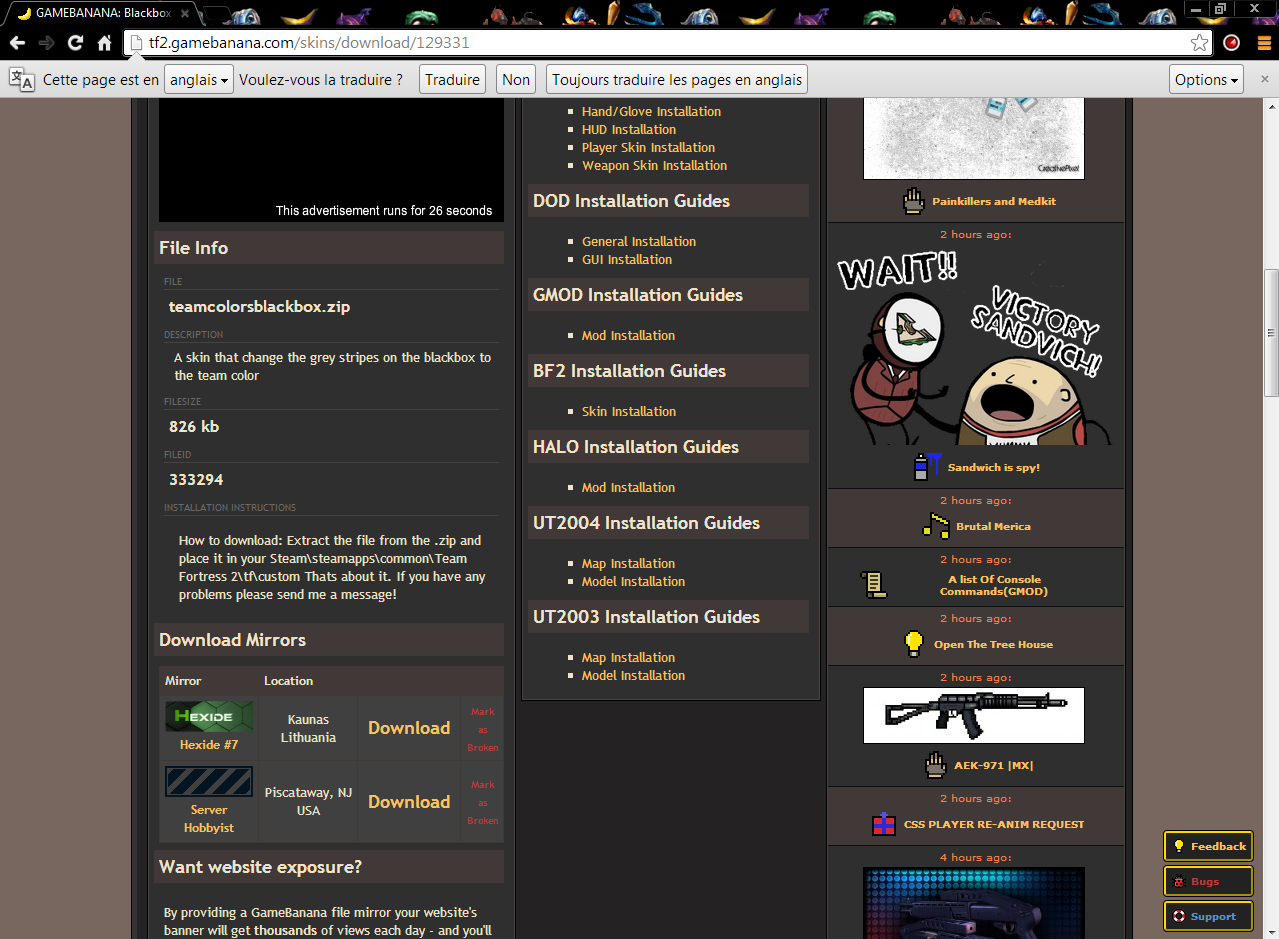Click the teamcolorsblackbox.zip file name

point(259,307)
